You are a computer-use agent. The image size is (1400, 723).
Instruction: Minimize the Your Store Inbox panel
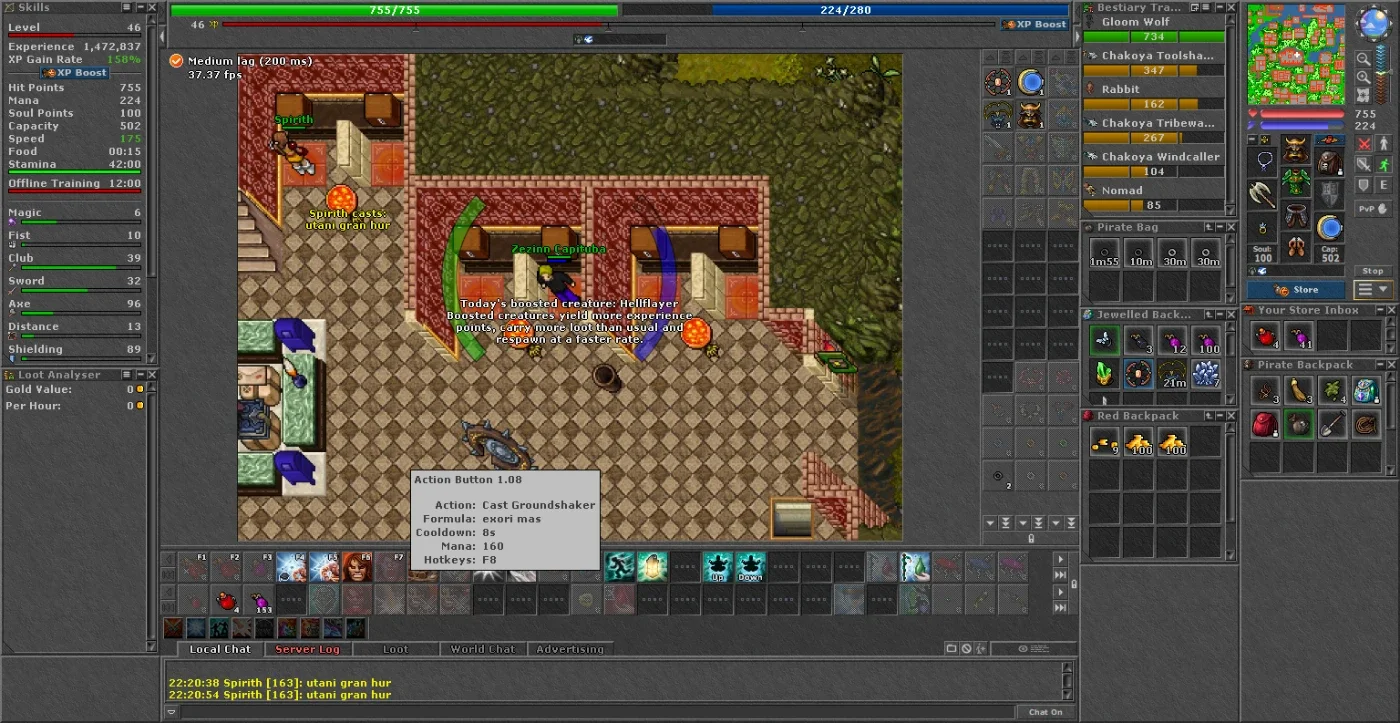click(1380, 310)
